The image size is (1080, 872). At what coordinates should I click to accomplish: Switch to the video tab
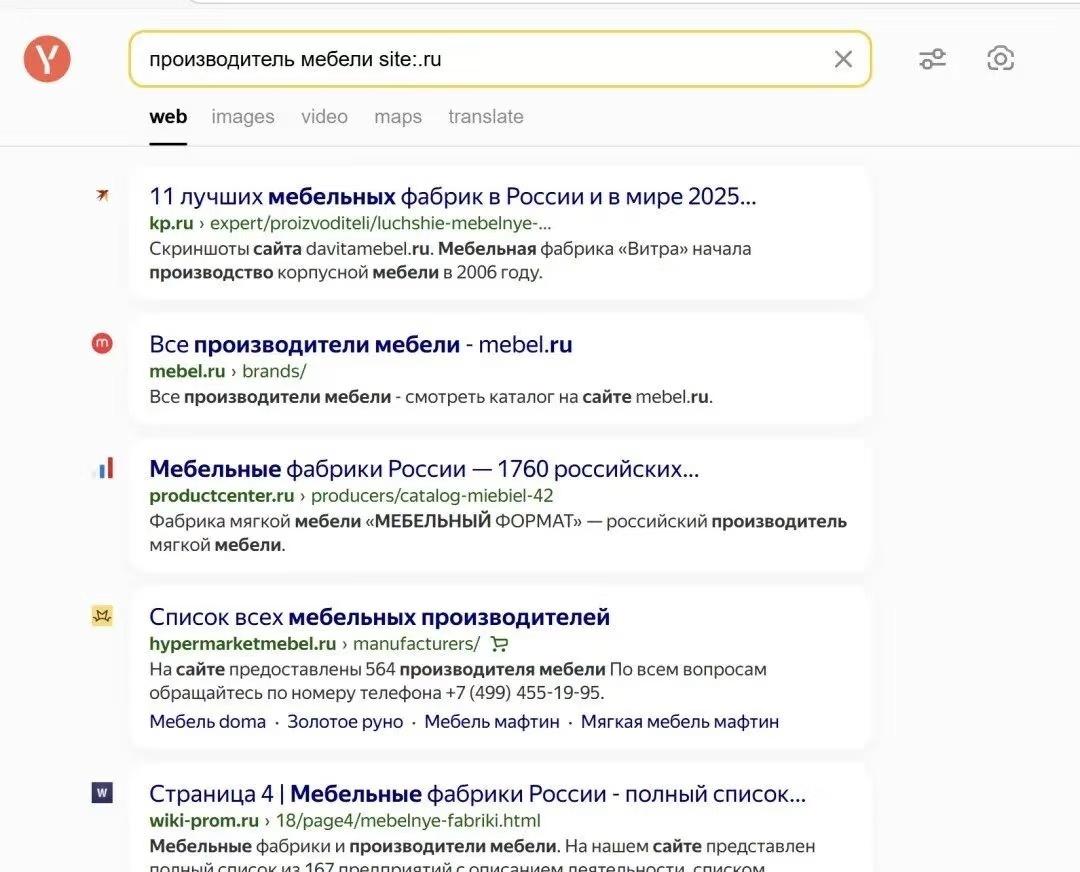click(x=324, y=116)
